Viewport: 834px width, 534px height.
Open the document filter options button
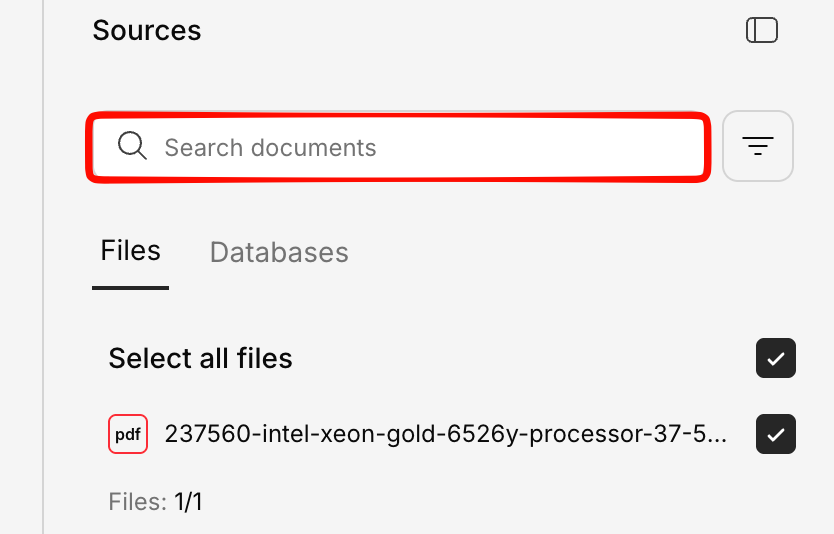[x=758, y=147]
